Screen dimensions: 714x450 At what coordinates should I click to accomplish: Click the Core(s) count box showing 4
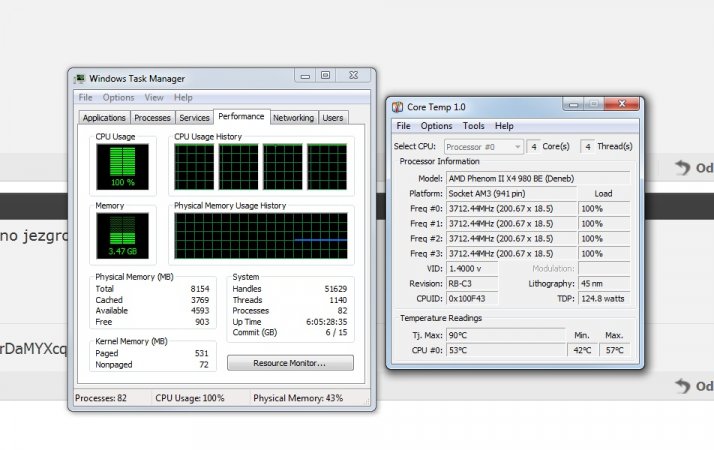pos(534,147)
